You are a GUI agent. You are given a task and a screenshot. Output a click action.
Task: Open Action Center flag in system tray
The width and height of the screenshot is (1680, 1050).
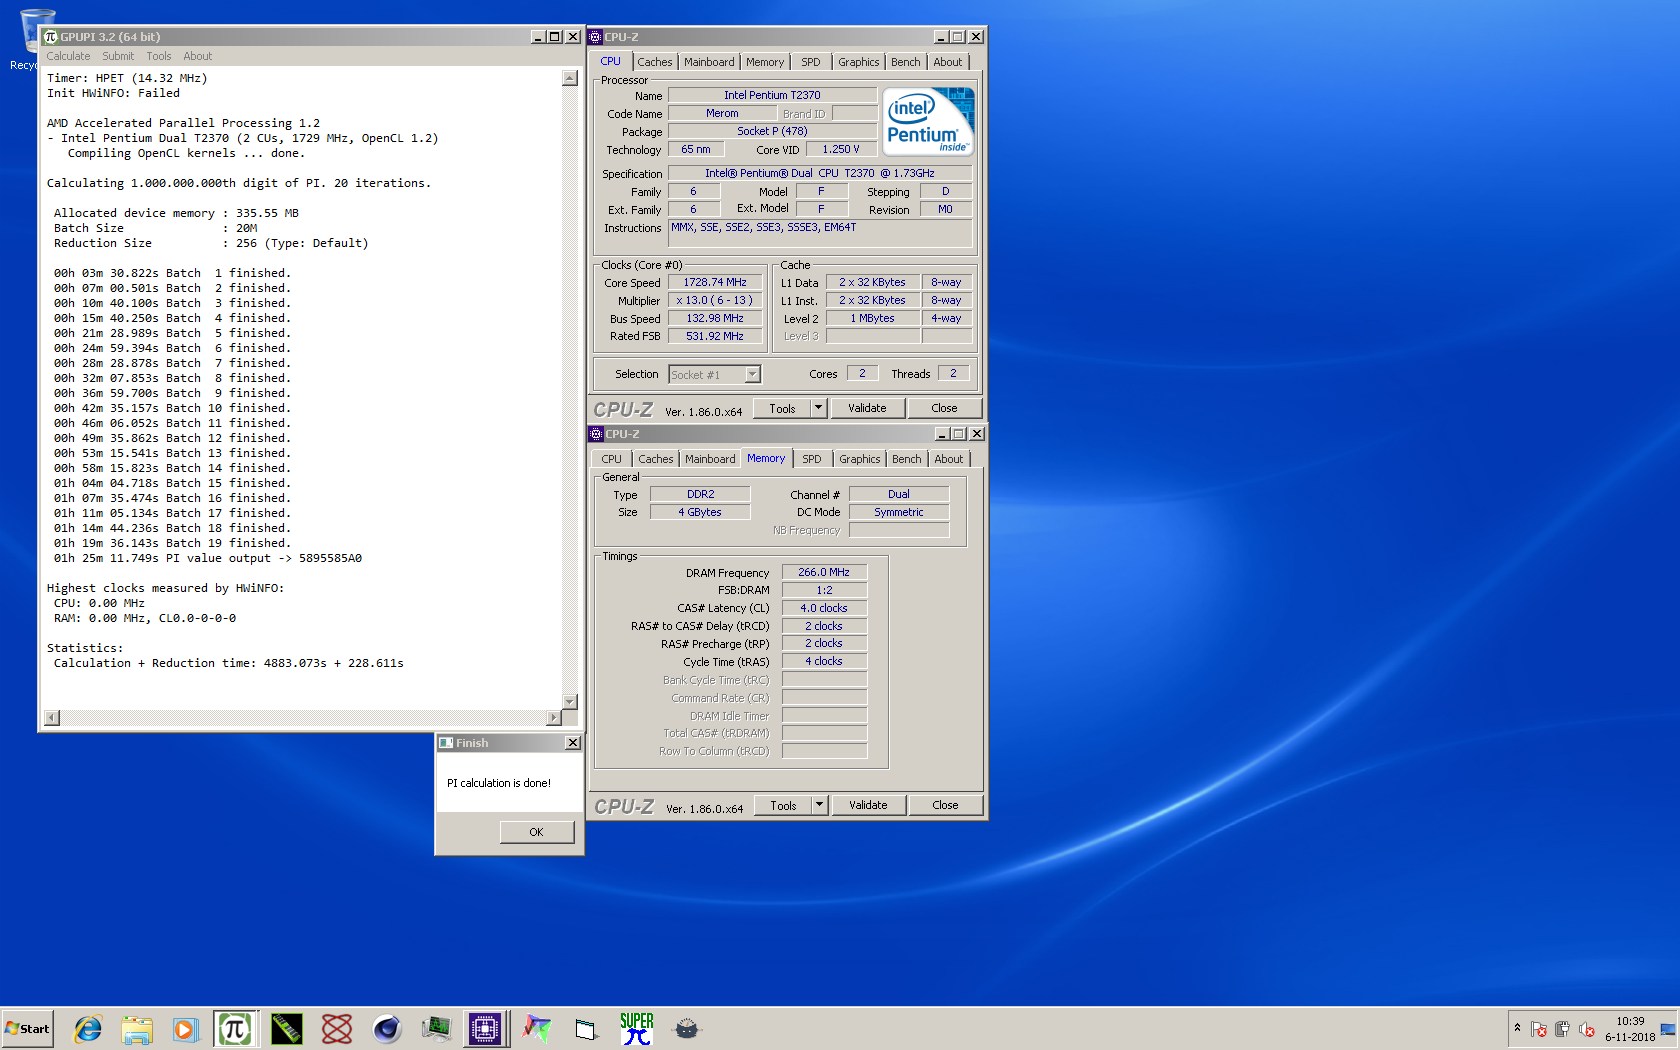pyautogui.click(x=1539, y=1029)
